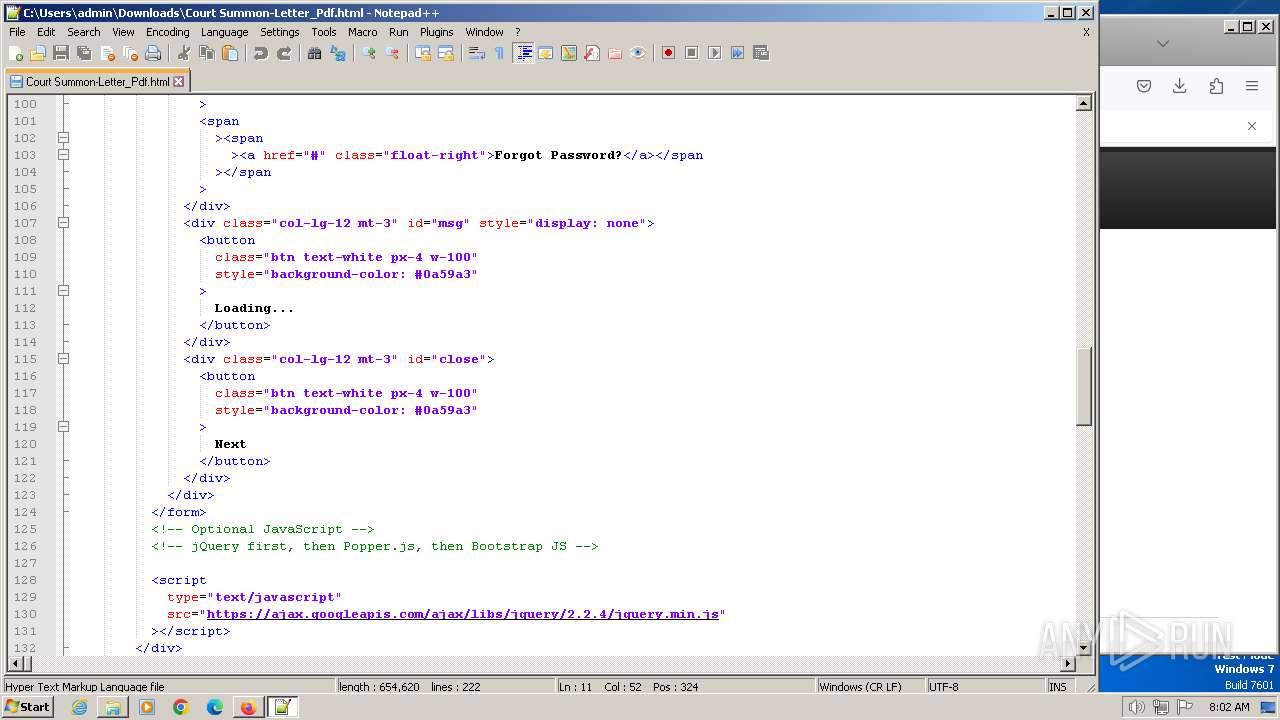The image size is (1280, 720).
Task: Open the Plugins menu
Action: [436, 32]
